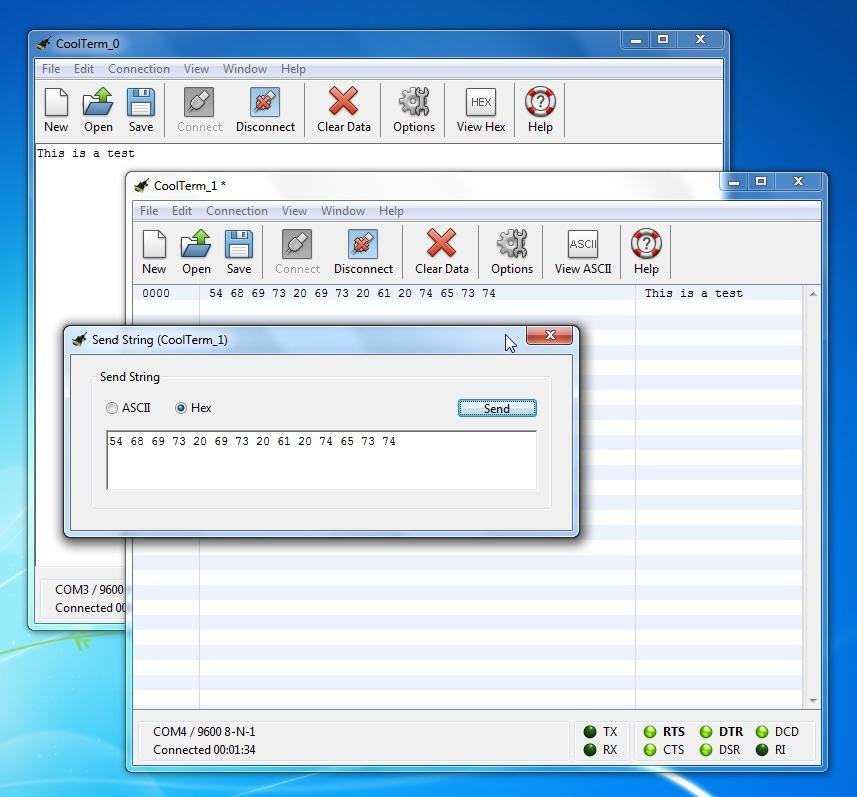Toggle the DTR status indicator
Image resolution: width=857 pixels, height=797 pixels.
coord(706,732)
